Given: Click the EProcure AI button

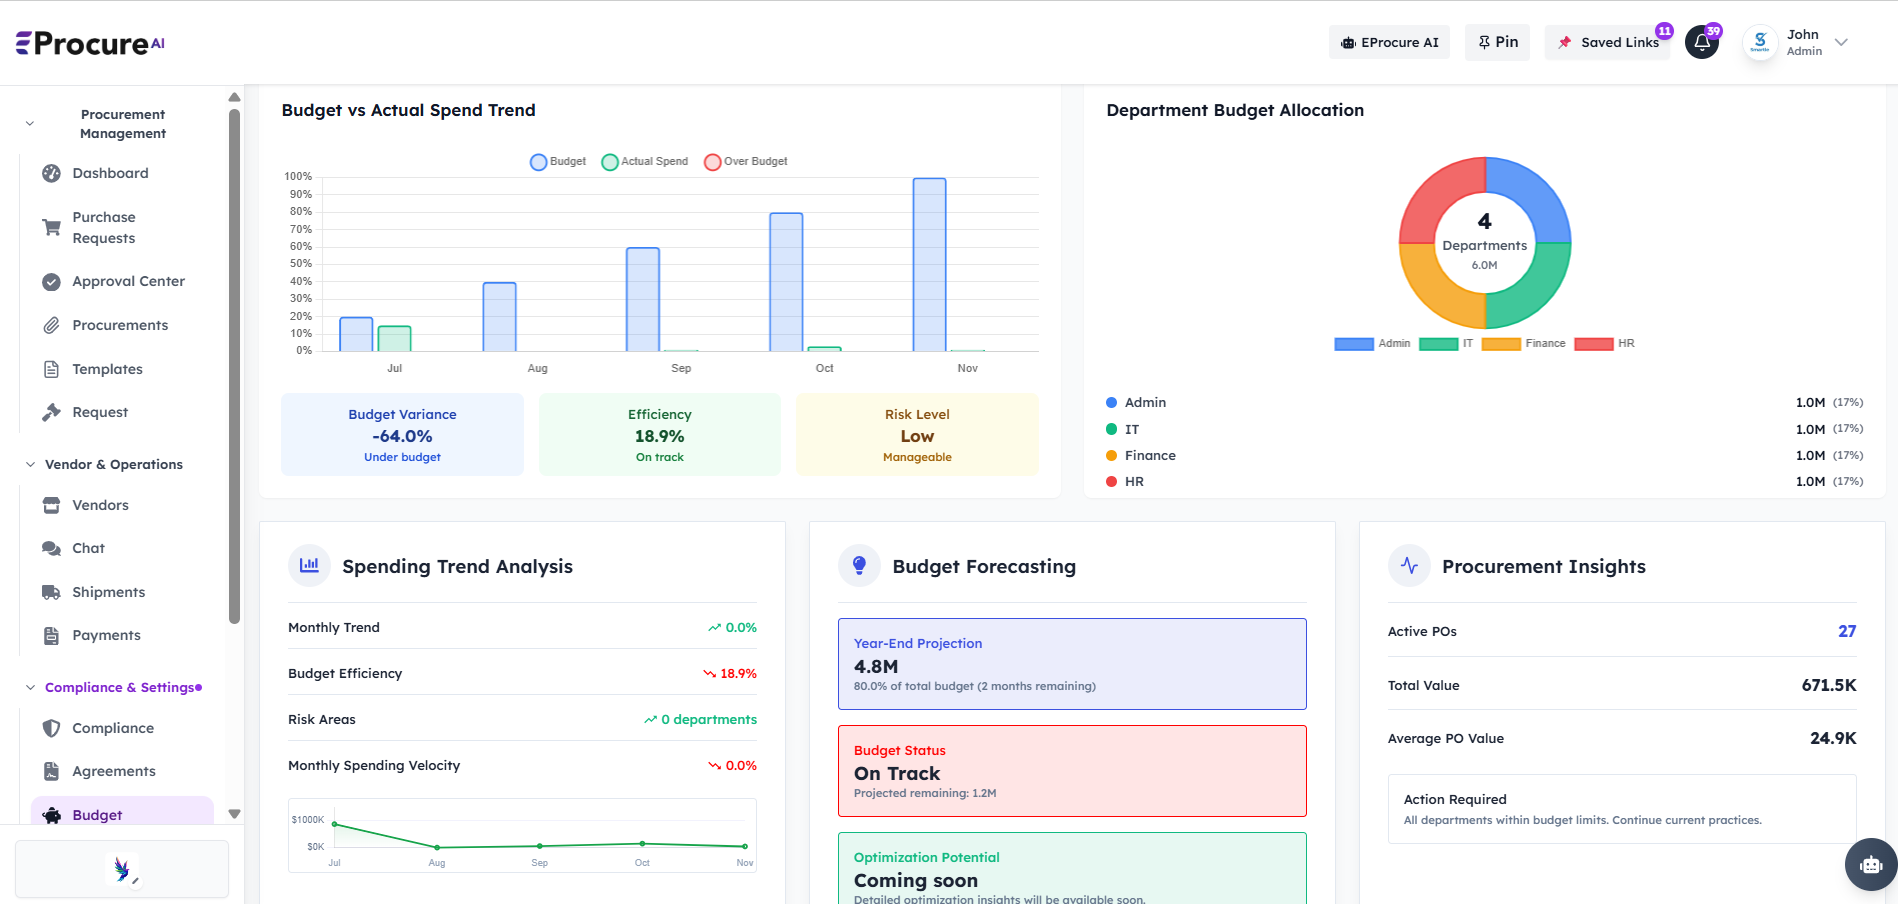Looking at the screenshot, I should click(1389, 42).
